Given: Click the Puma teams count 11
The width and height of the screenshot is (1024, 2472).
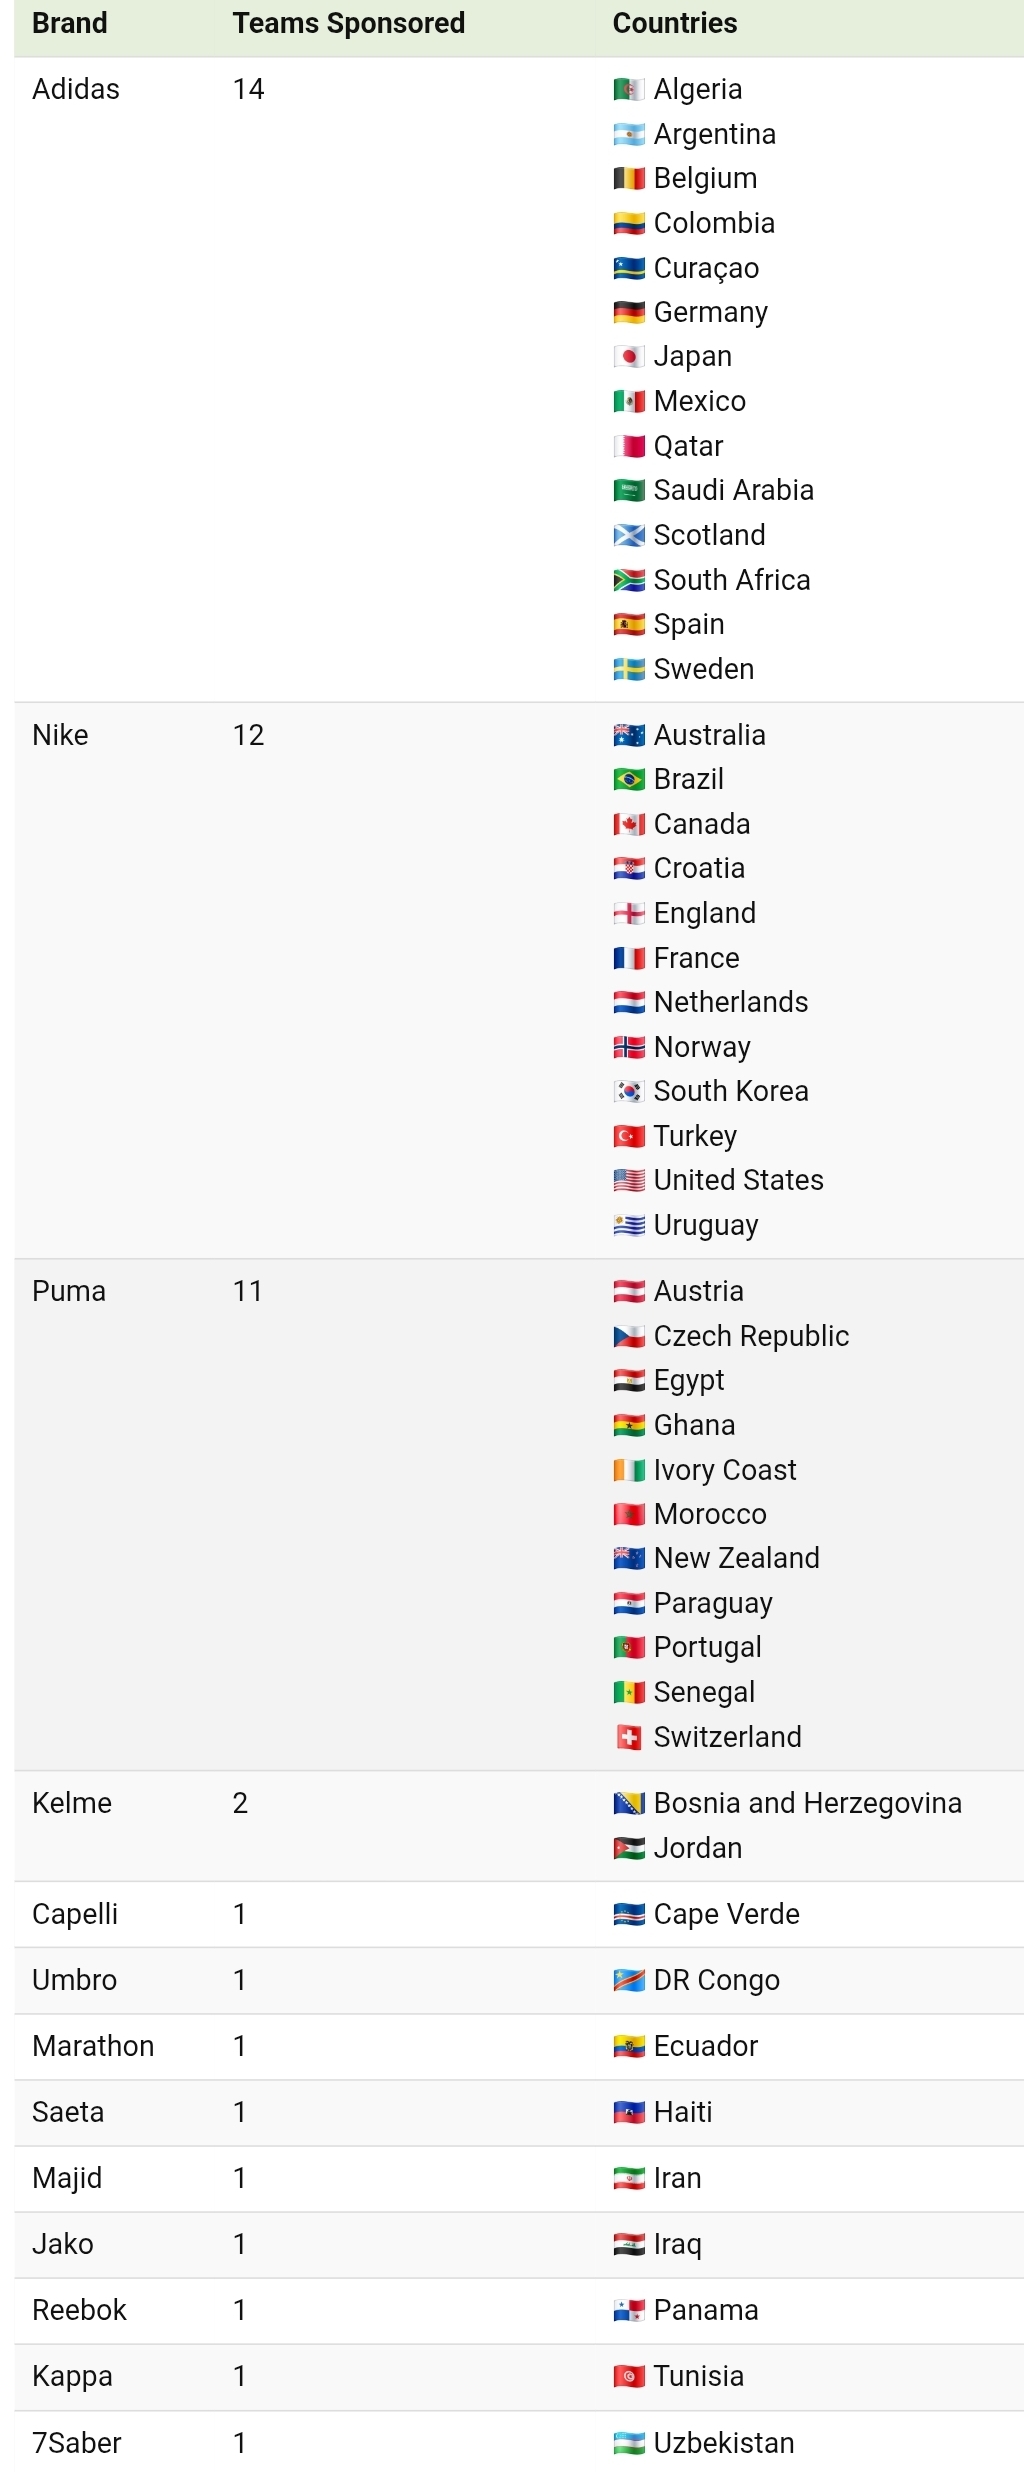Looking at the screenshot, I should coord(248,1292).
